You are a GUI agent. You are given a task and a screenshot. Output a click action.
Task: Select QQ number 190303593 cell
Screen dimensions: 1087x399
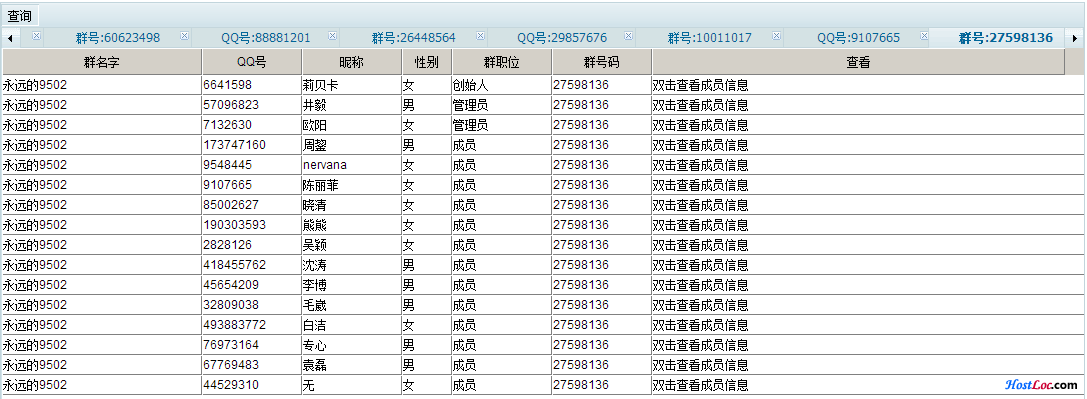coord(252,225)
